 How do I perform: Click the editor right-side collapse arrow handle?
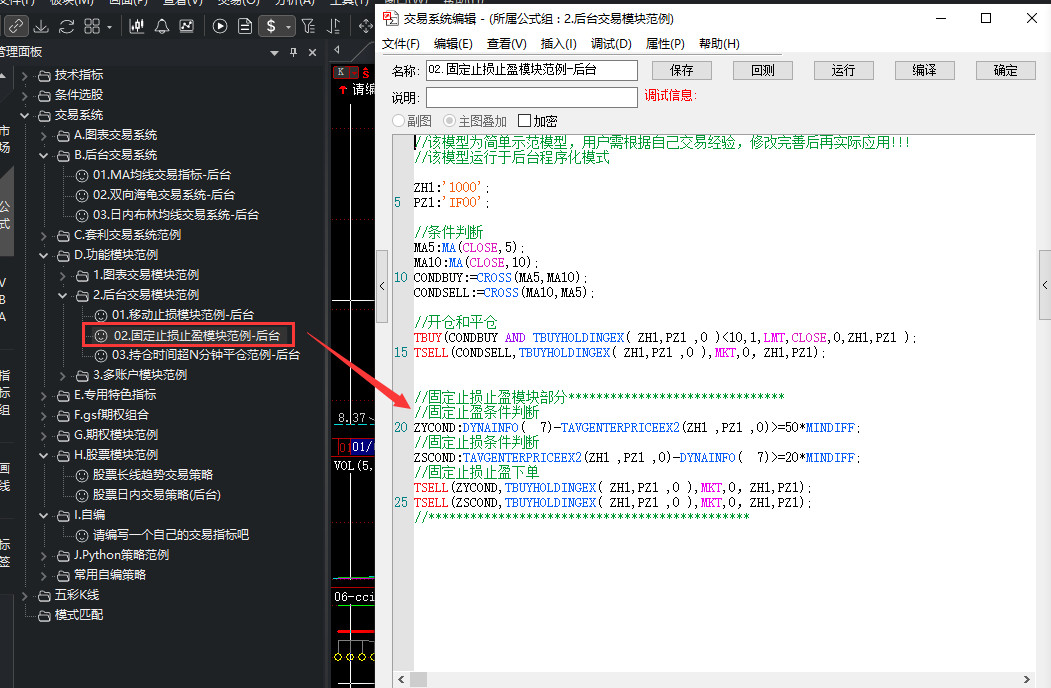coord(1045,285)
